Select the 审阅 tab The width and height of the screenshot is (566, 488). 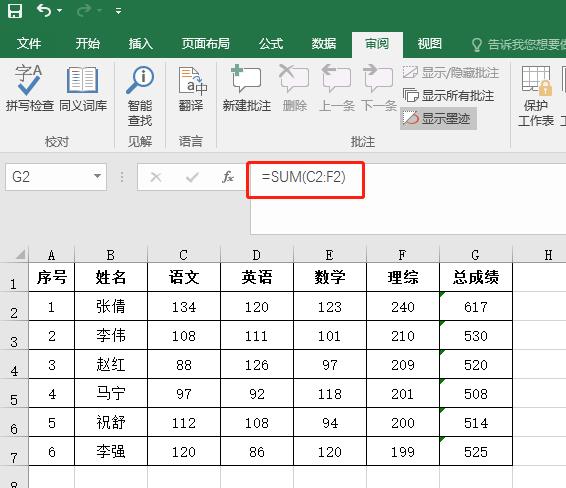click(x=377, y=44)
